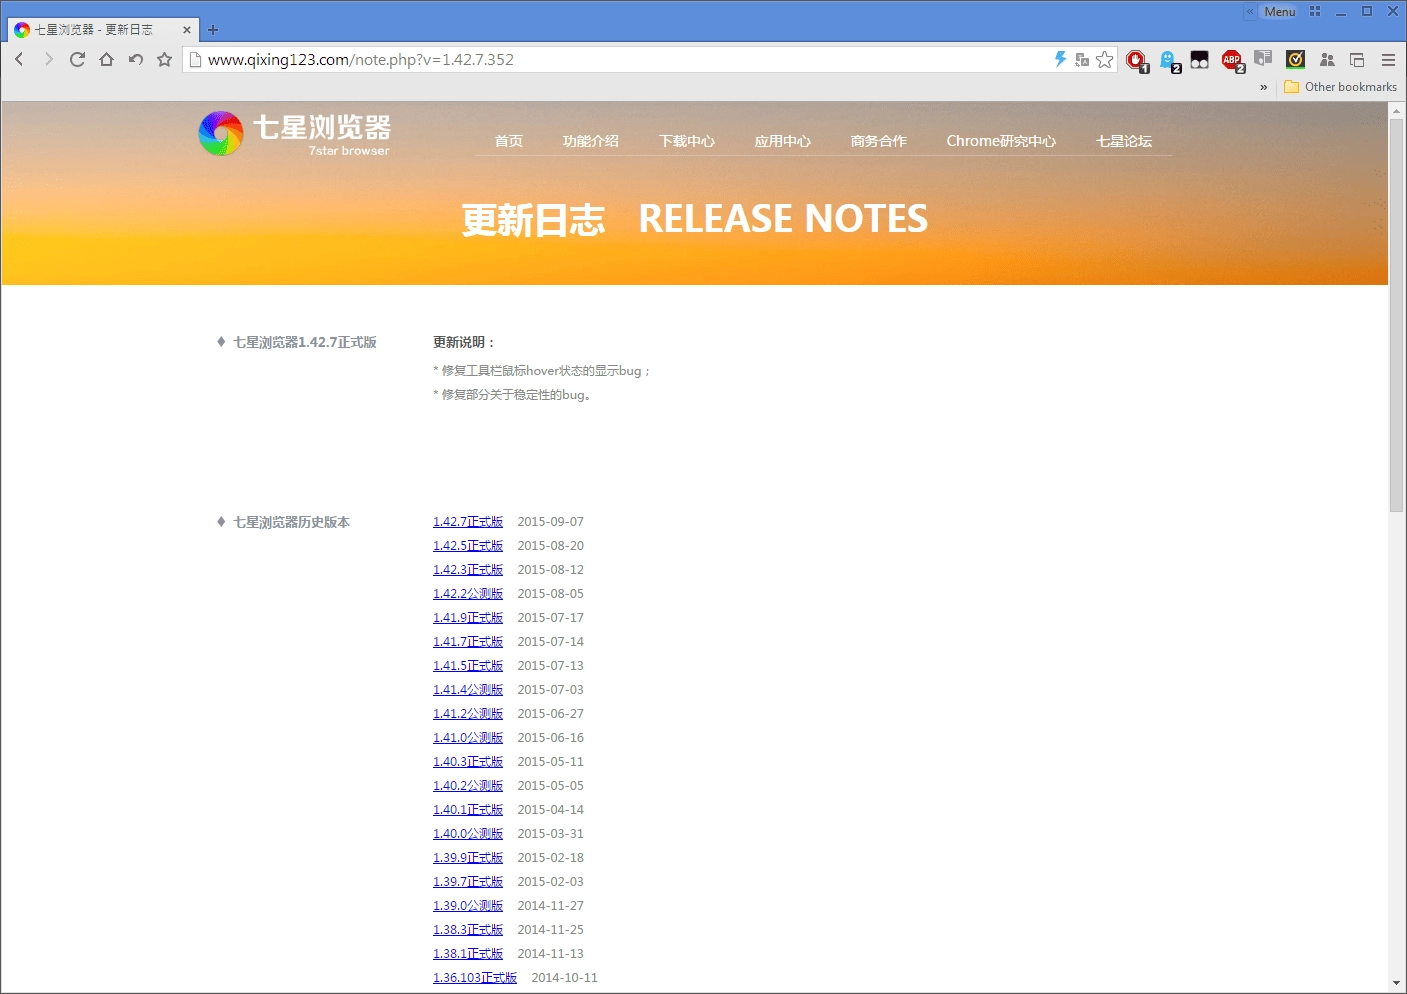
Task: Expand hidden bookmarks with double chevron
Action: (x=1263, y=87)
